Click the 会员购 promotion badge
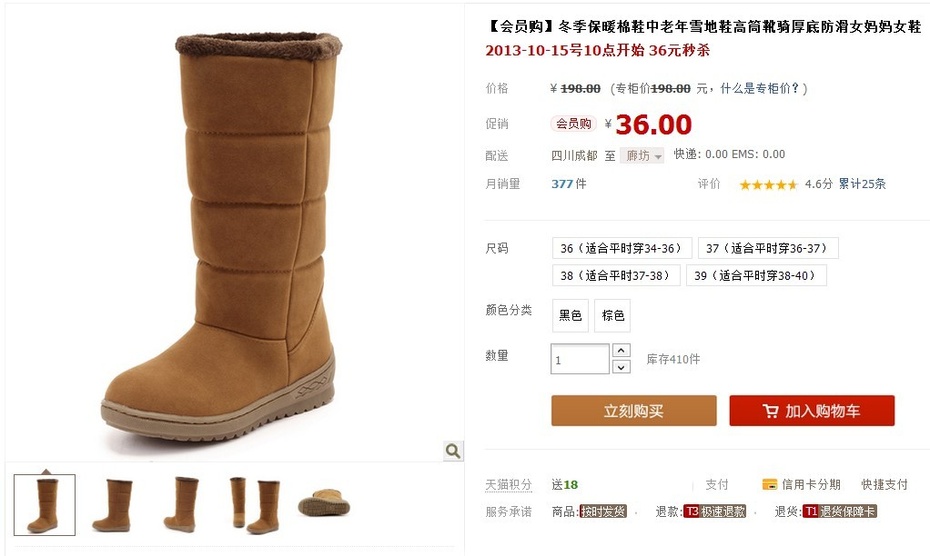Image resolution: width=930 pixels, height=556 pixels. [573, 123]
